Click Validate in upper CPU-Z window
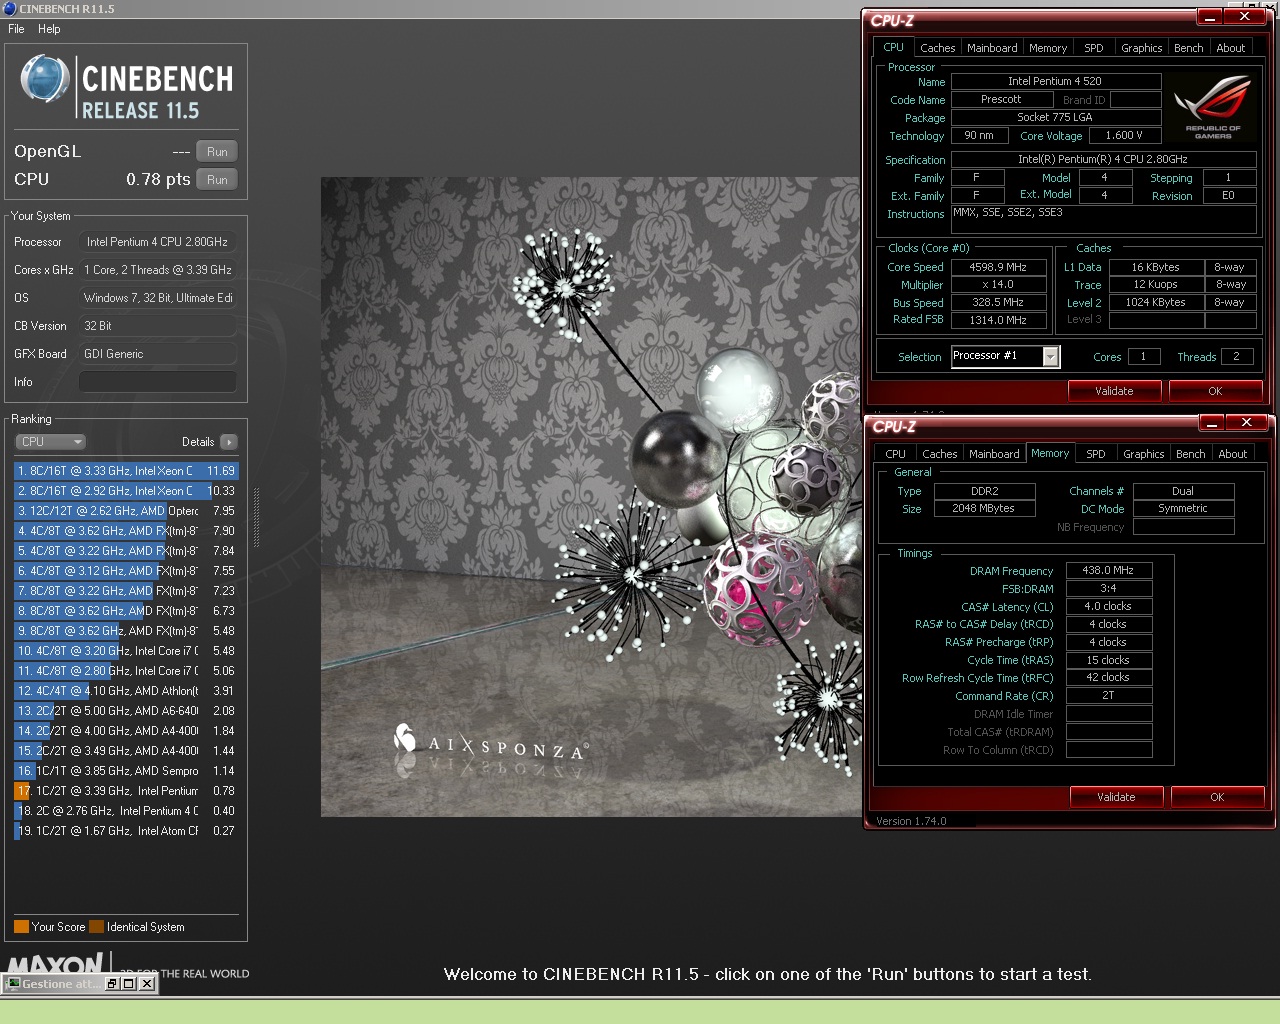This screenshot has height=1024, width=1280. pos(1114,391)
